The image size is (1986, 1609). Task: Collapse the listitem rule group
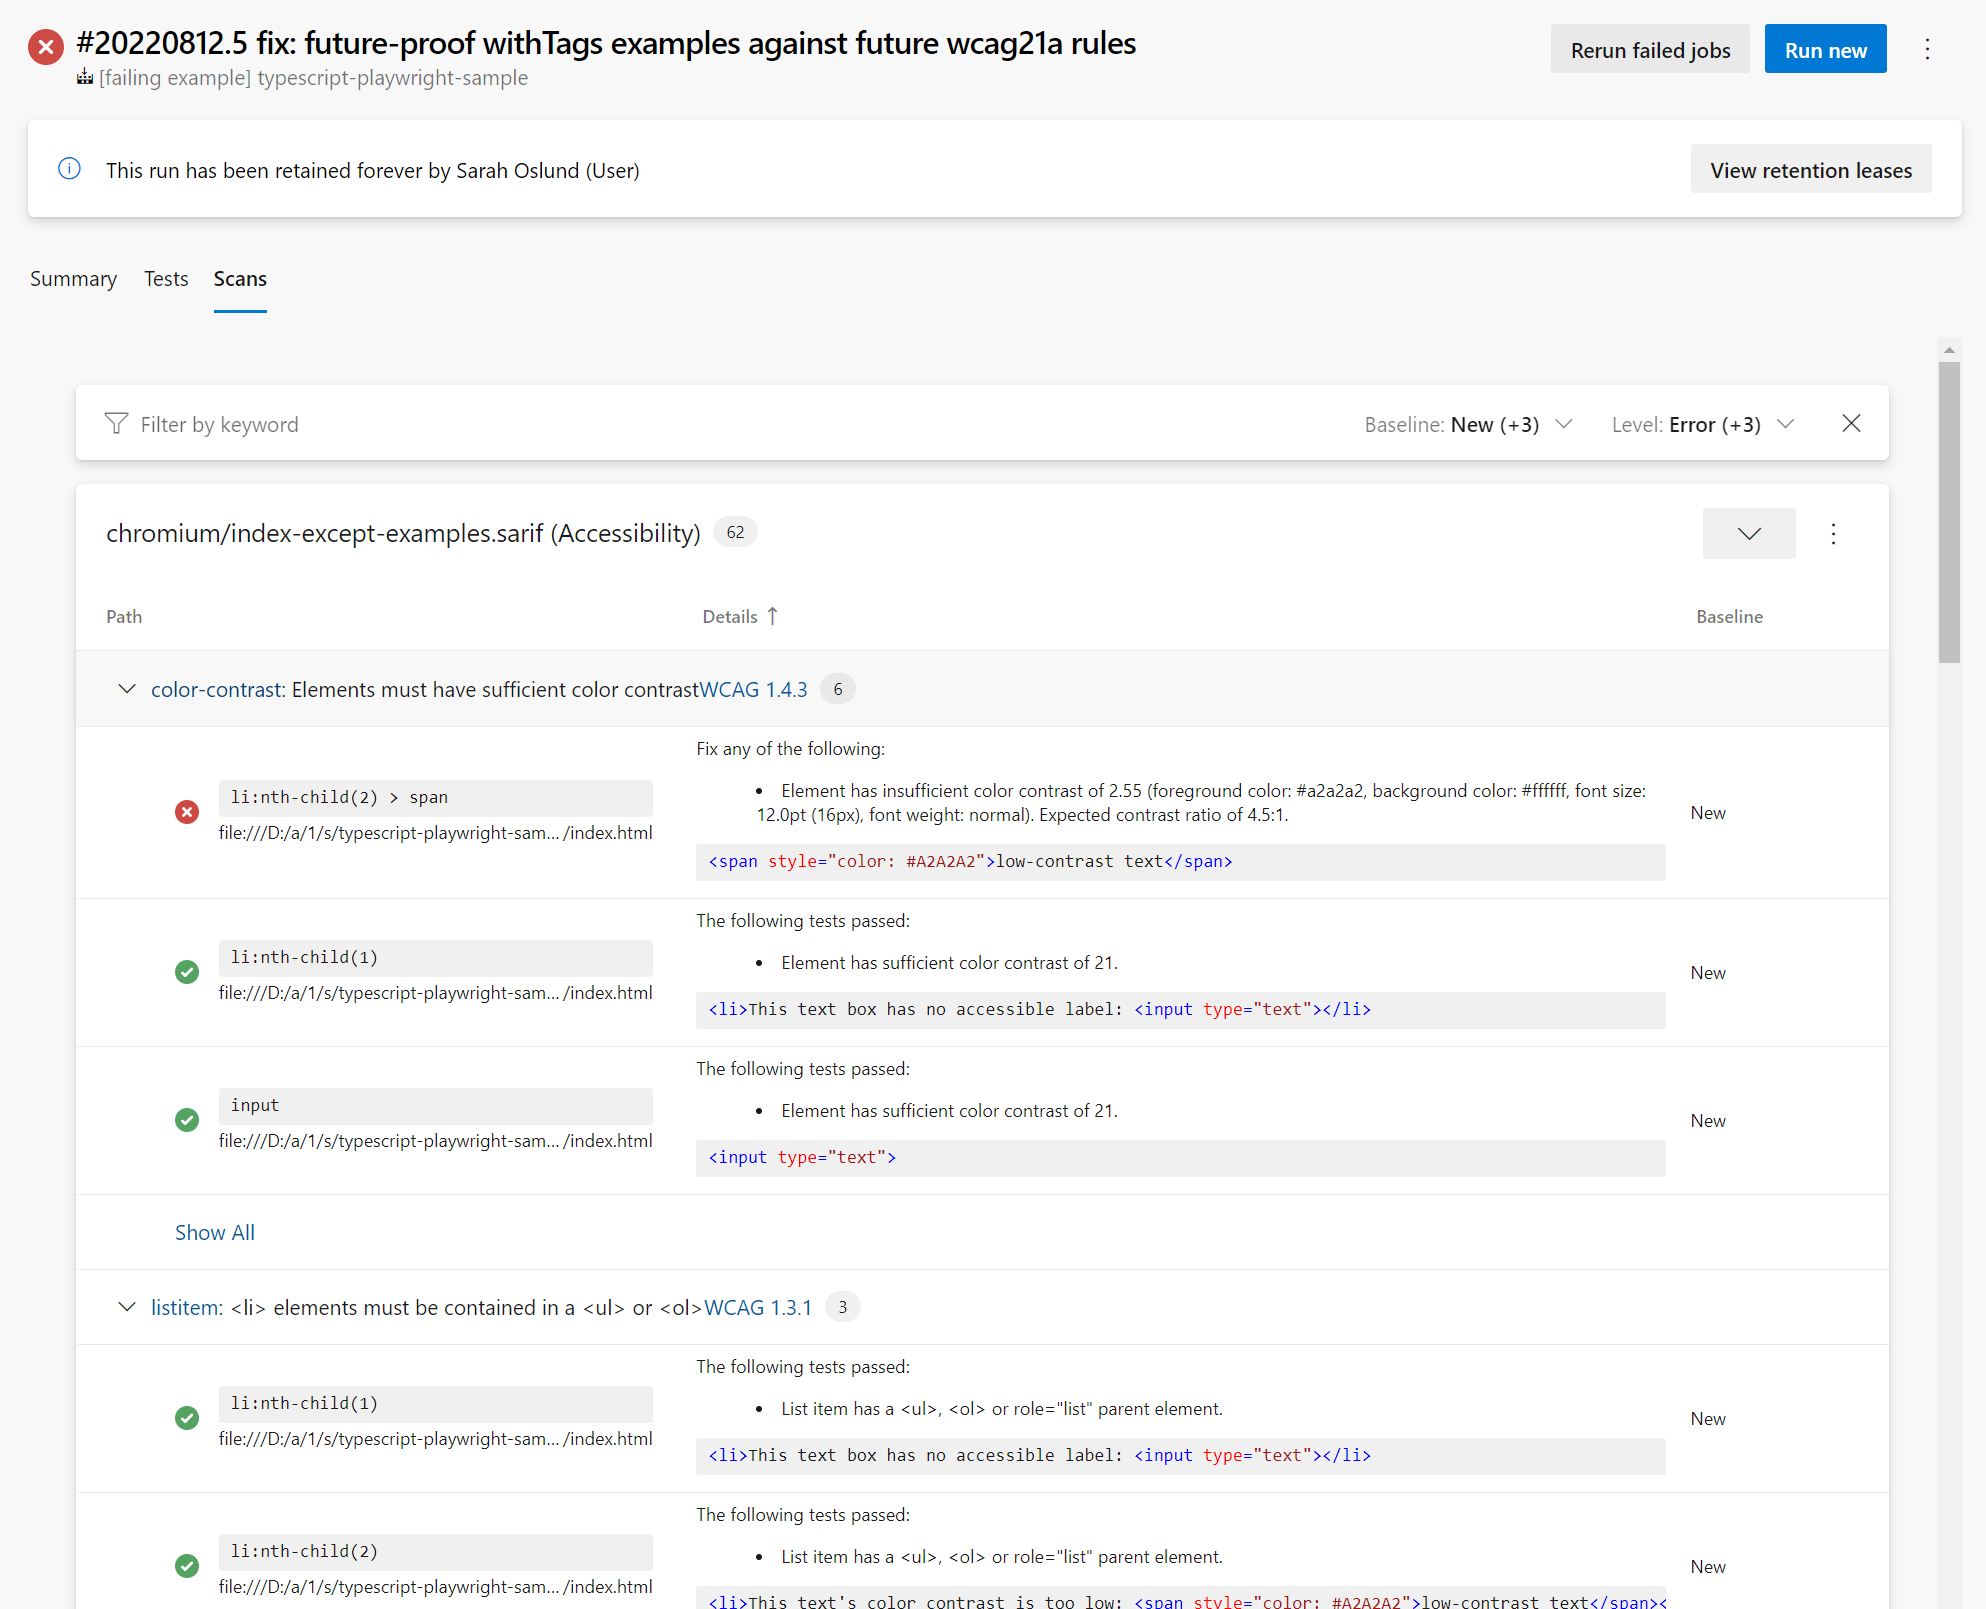coord(127,1307)
